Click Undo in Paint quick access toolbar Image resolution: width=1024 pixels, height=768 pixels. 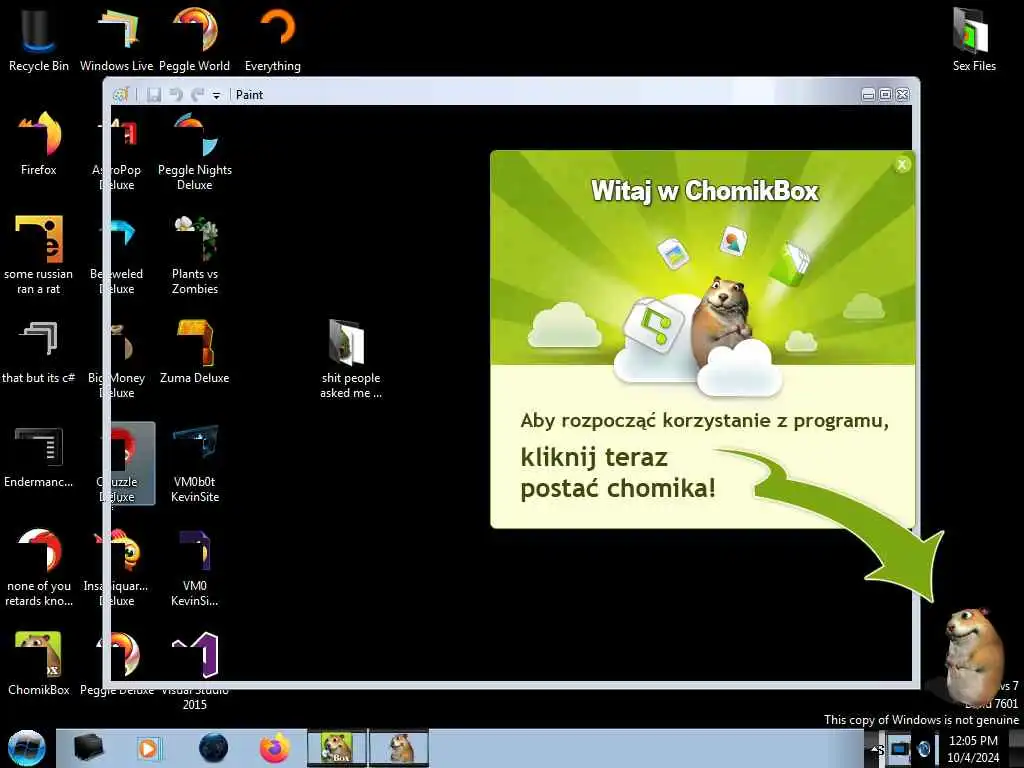click(x=176, y=95)
